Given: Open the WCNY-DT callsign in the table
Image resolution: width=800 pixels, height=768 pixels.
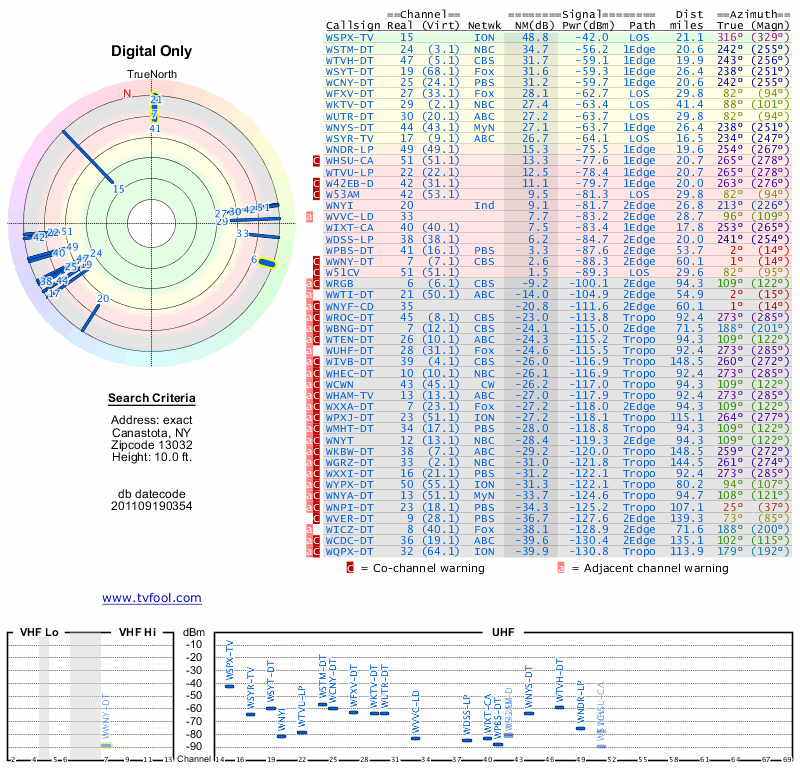Looking at the screenshot, I should point(349,83).
